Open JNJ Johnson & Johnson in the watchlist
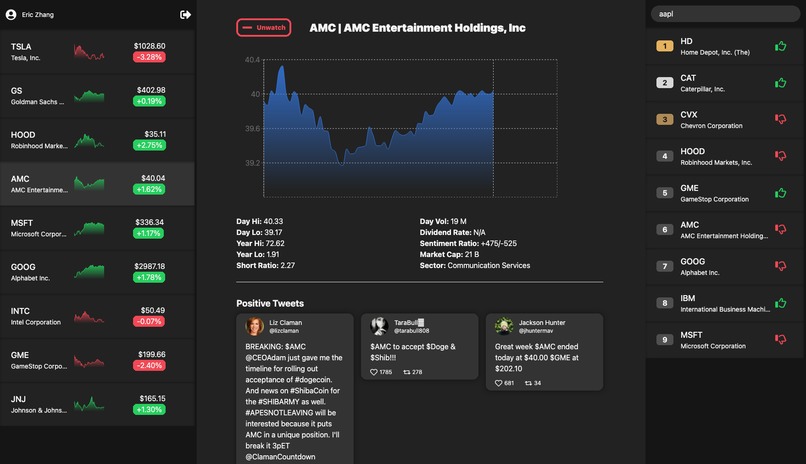806x464 pixels. point(97,404)
